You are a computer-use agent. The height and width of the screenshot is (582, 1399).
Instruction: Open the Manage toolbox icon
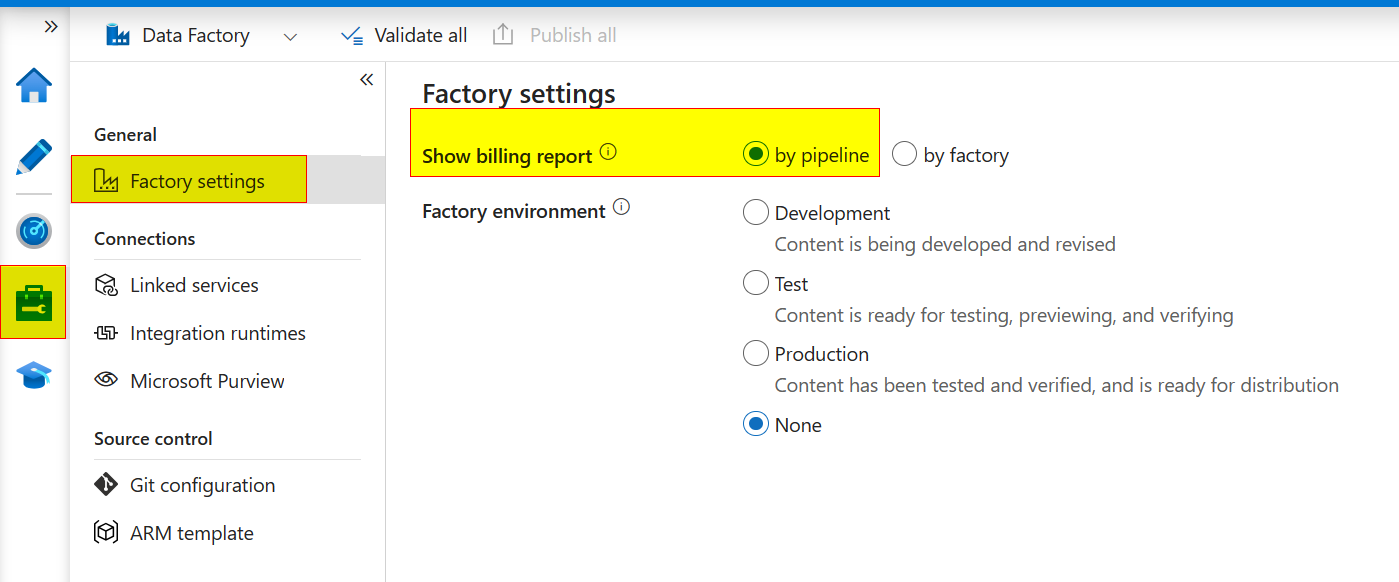tap(34, 302)
